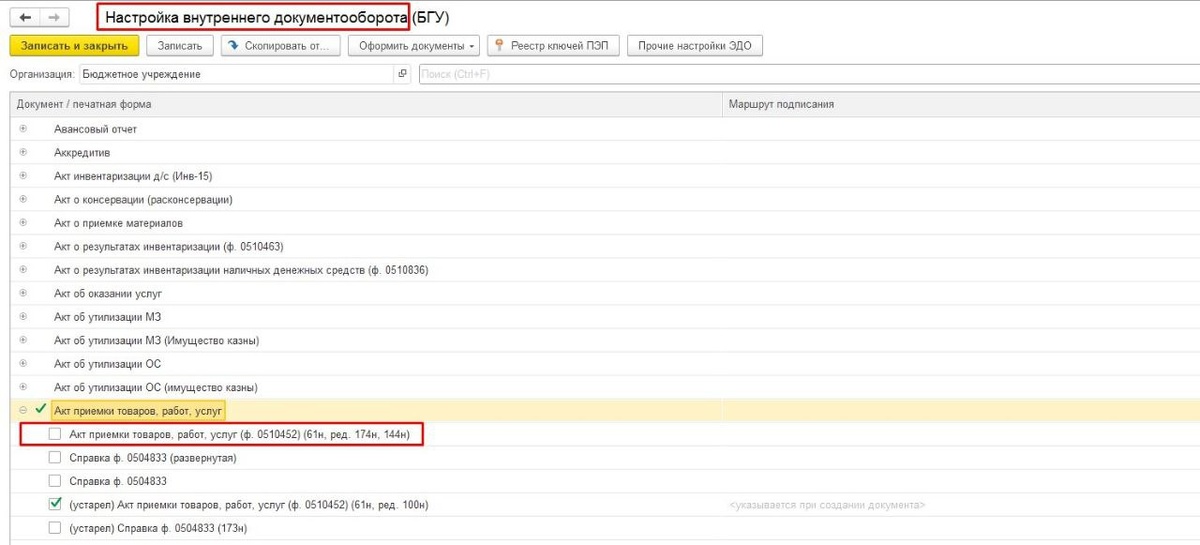This screenshot has height=545, width=1200.
Task: Select Акт об утилизации МЗ text
Action: (108, 316)
